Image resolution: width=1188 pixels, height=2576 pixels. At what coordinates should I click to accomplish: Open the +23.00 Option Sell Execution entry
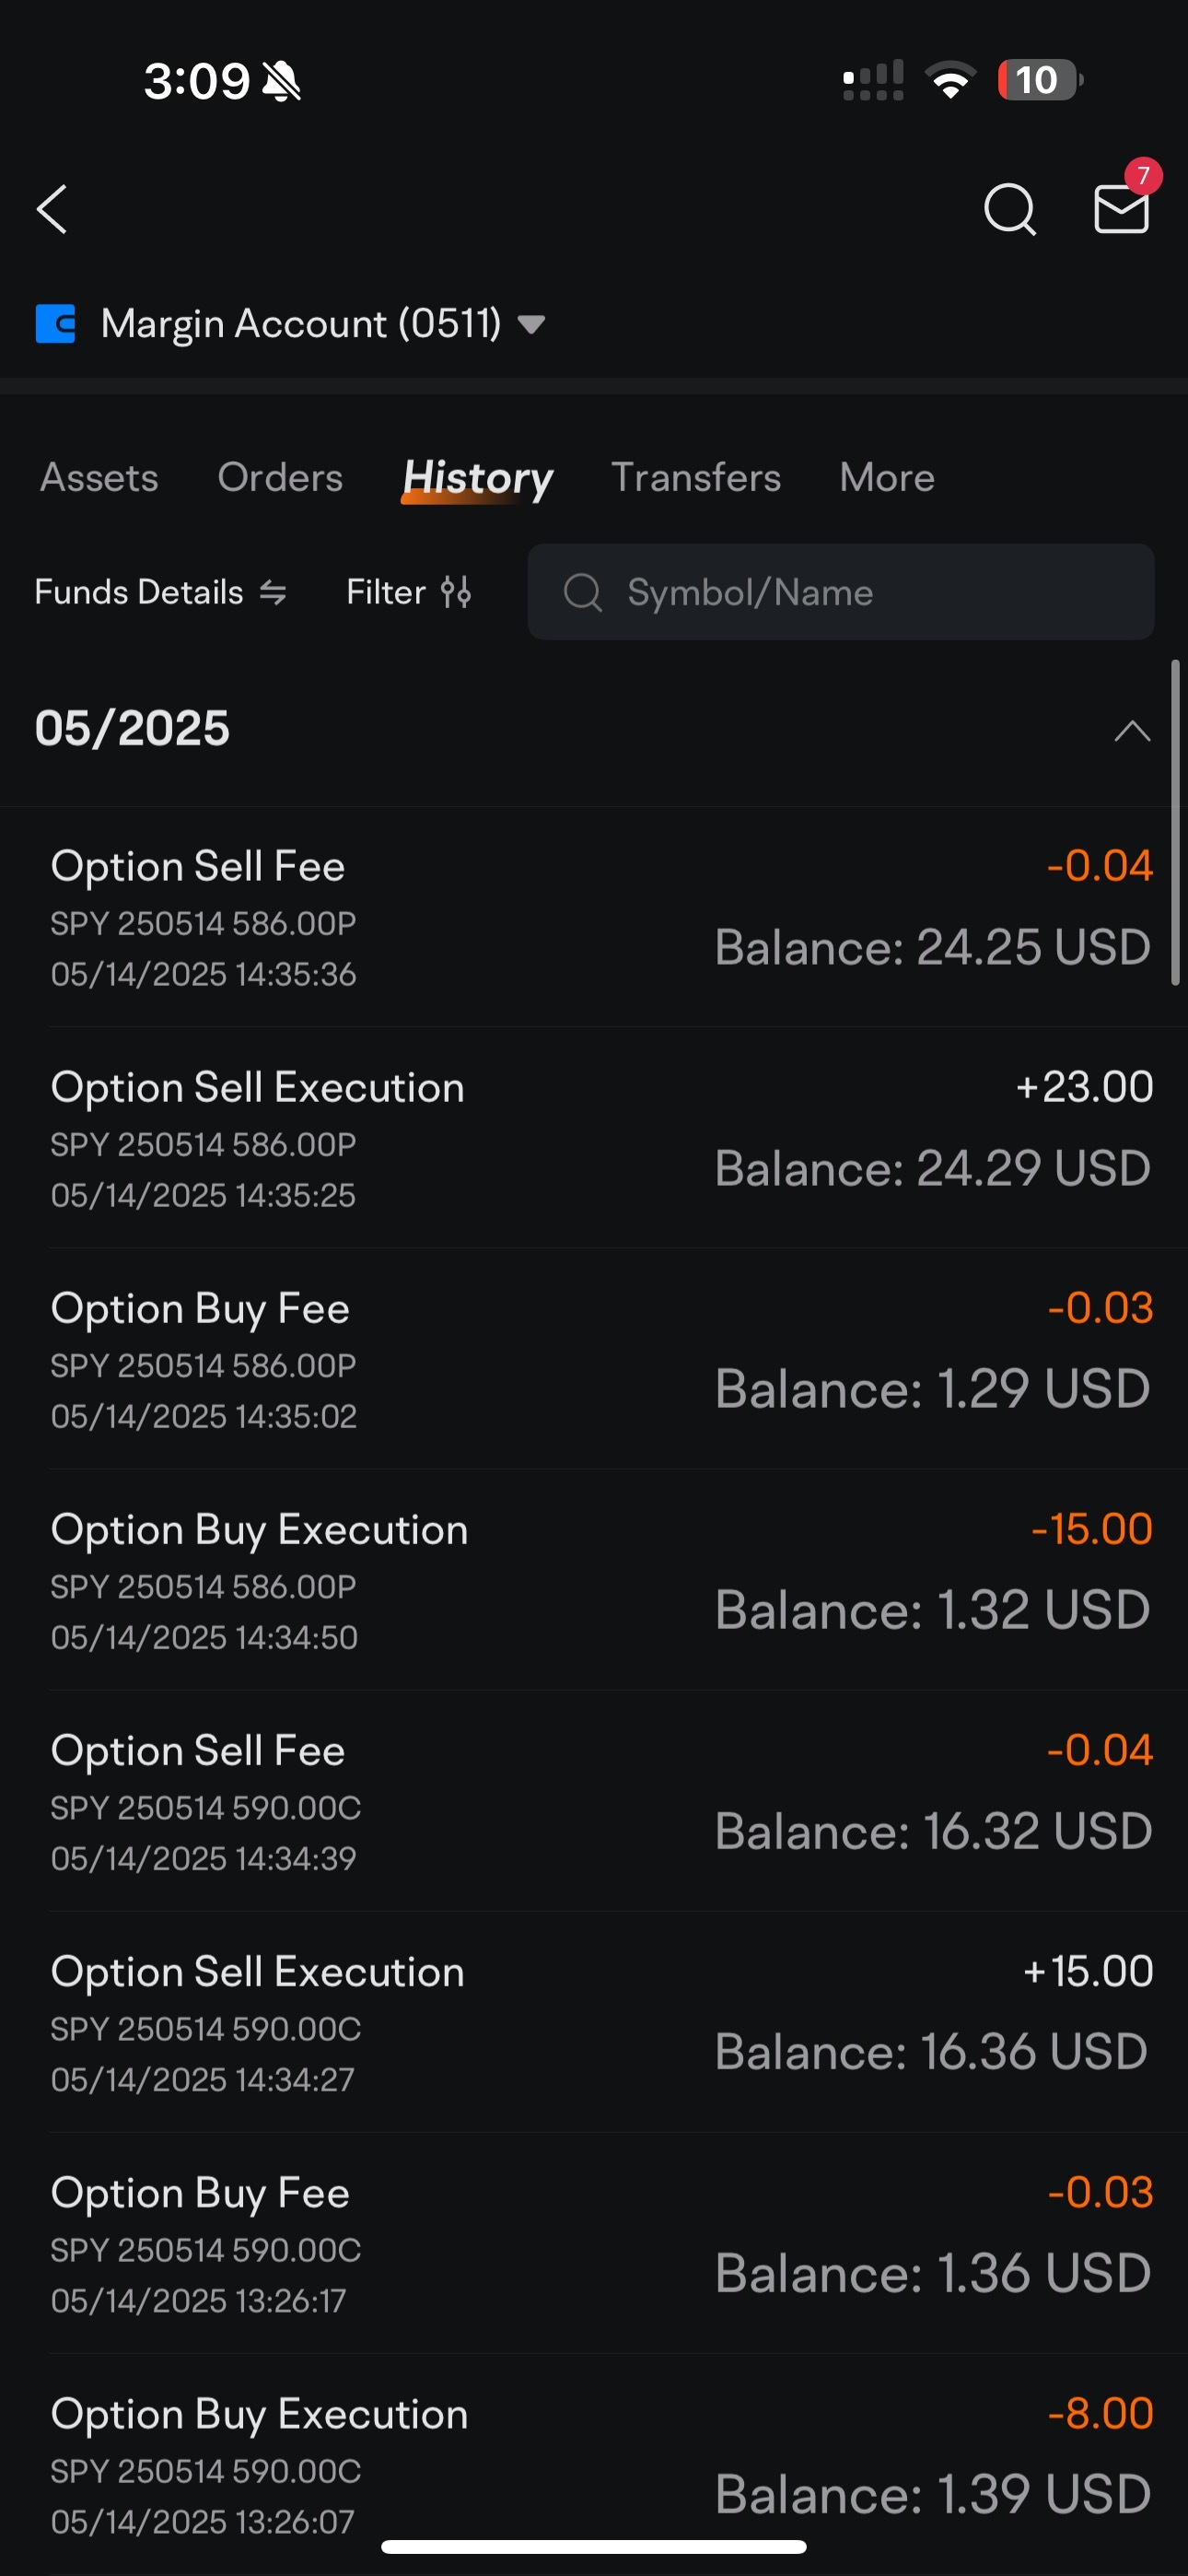click(x=600, y=1138)
